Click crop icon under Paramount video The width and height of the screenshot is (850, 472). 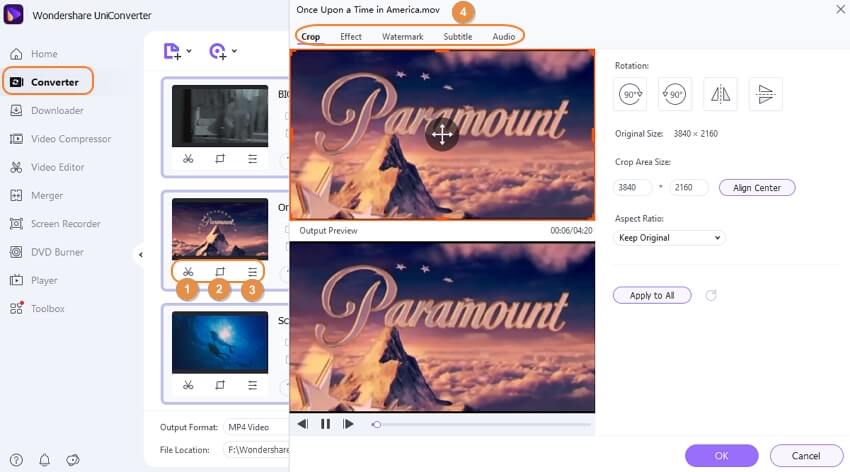point(220,271)
